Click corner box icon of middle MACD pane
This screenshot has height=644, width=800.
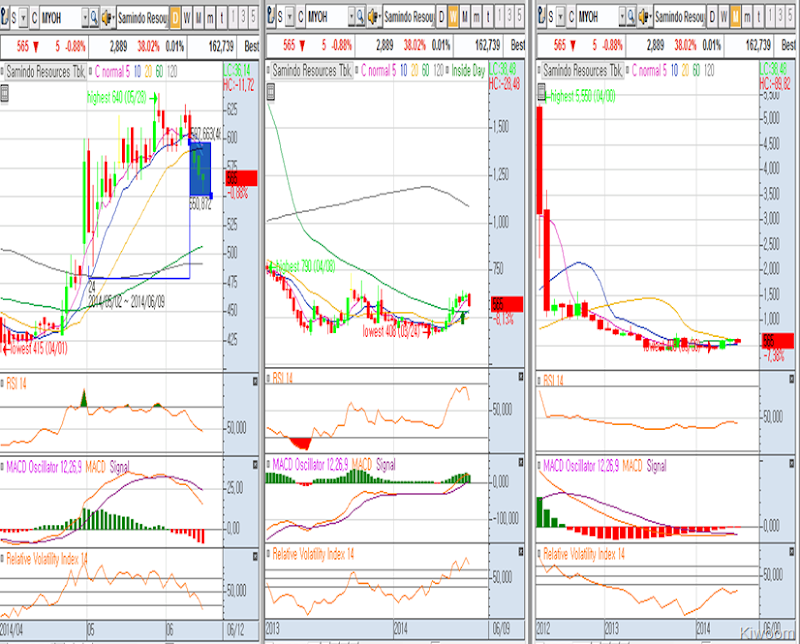[x=521, y=462]
